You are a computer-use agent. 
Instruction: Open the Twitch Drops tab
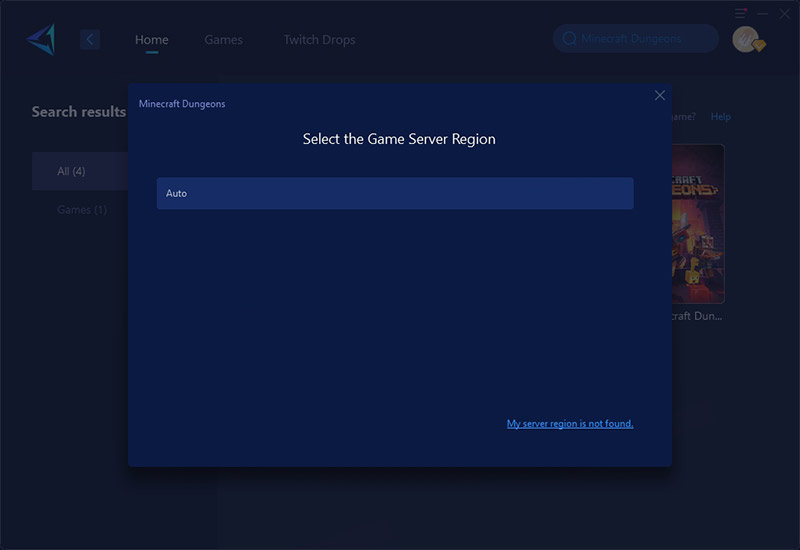[319, 40]
